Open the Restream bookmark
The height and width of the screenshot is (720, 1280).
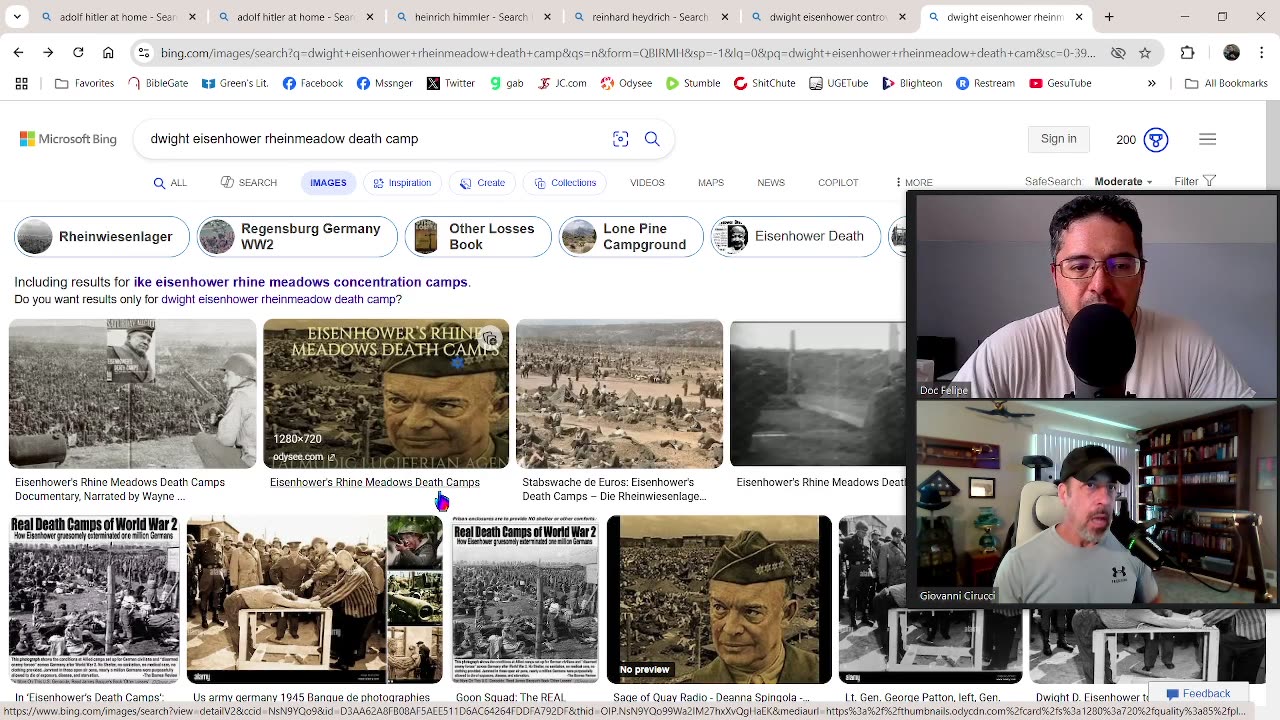[x=984, y=83]
